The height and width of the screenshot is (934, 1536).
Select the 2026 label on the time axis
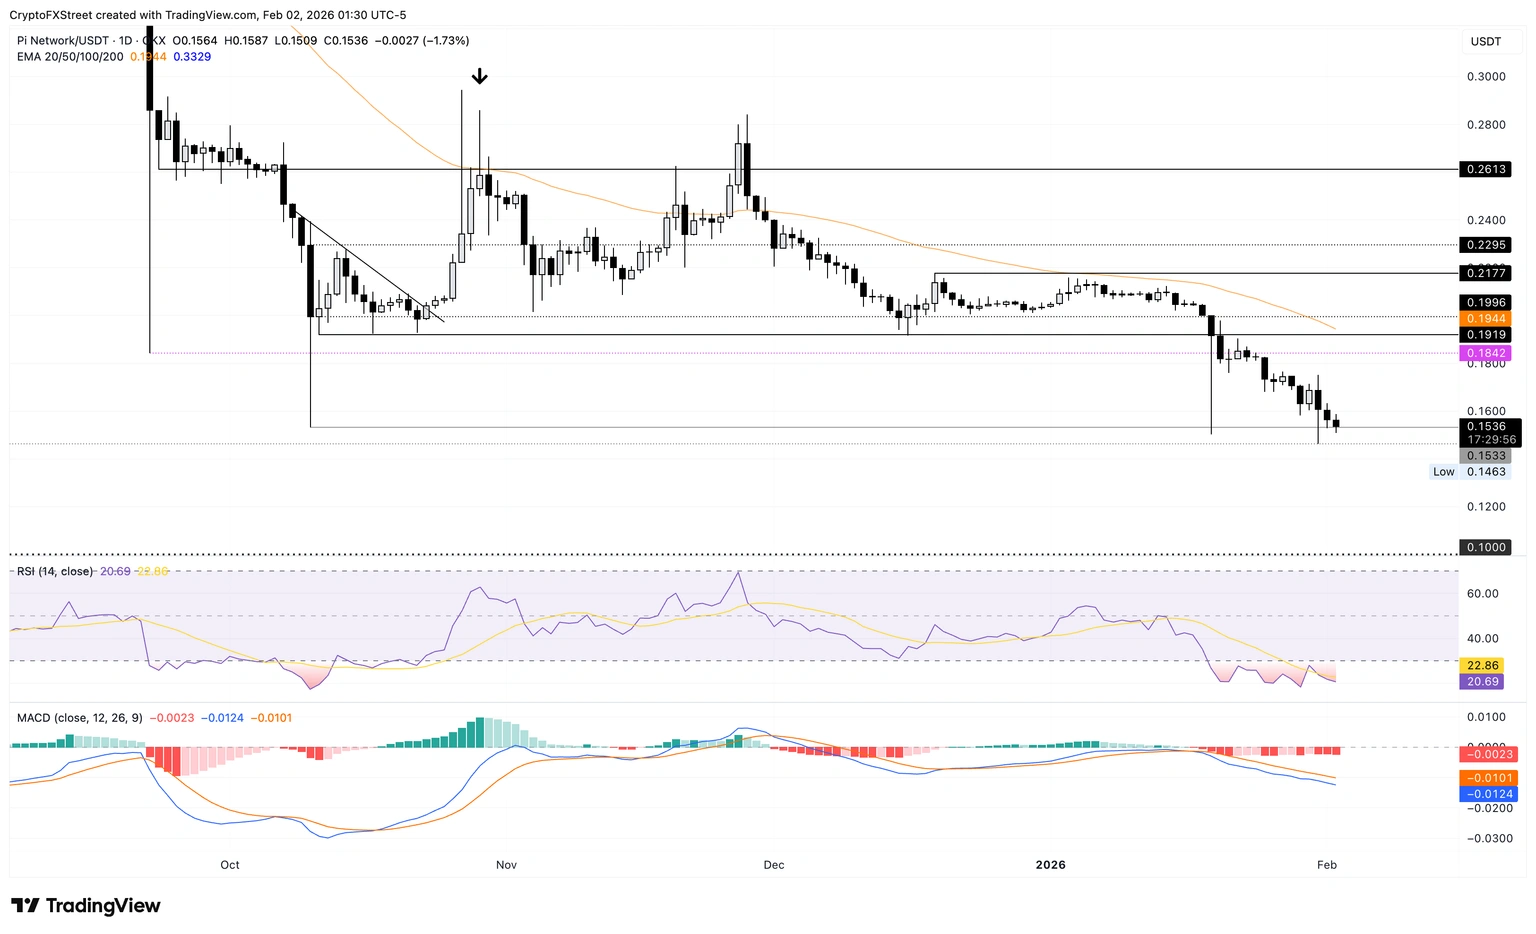1051,865
